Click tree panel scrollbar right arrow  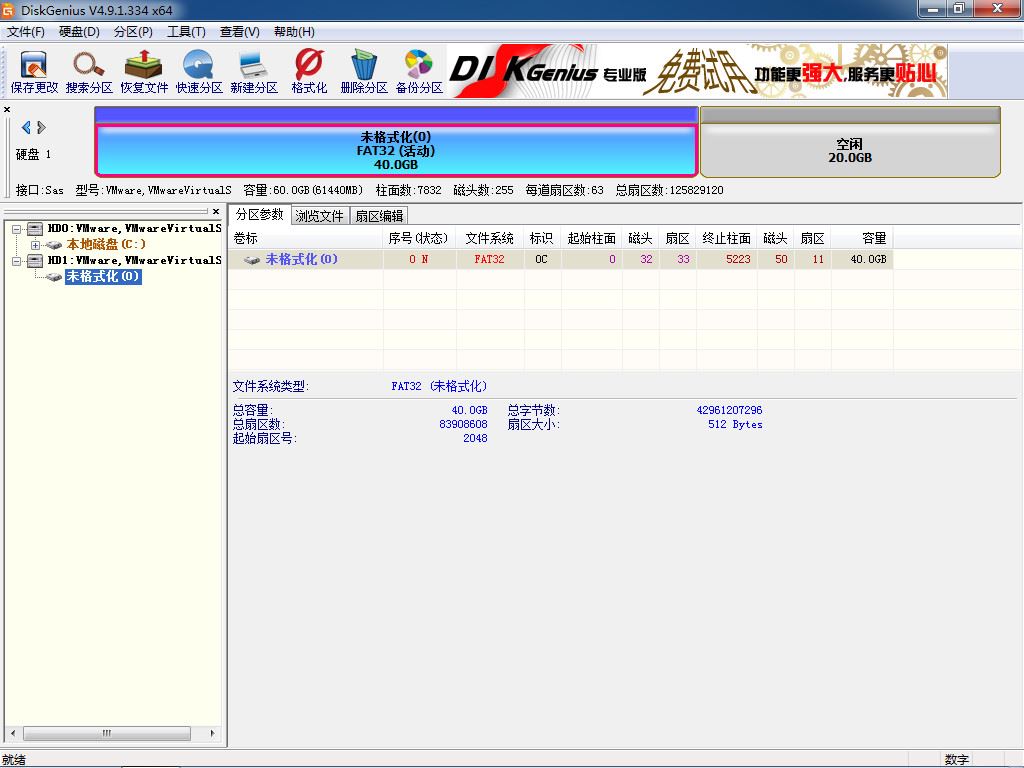pyautogui.click(x=212, y=733)
